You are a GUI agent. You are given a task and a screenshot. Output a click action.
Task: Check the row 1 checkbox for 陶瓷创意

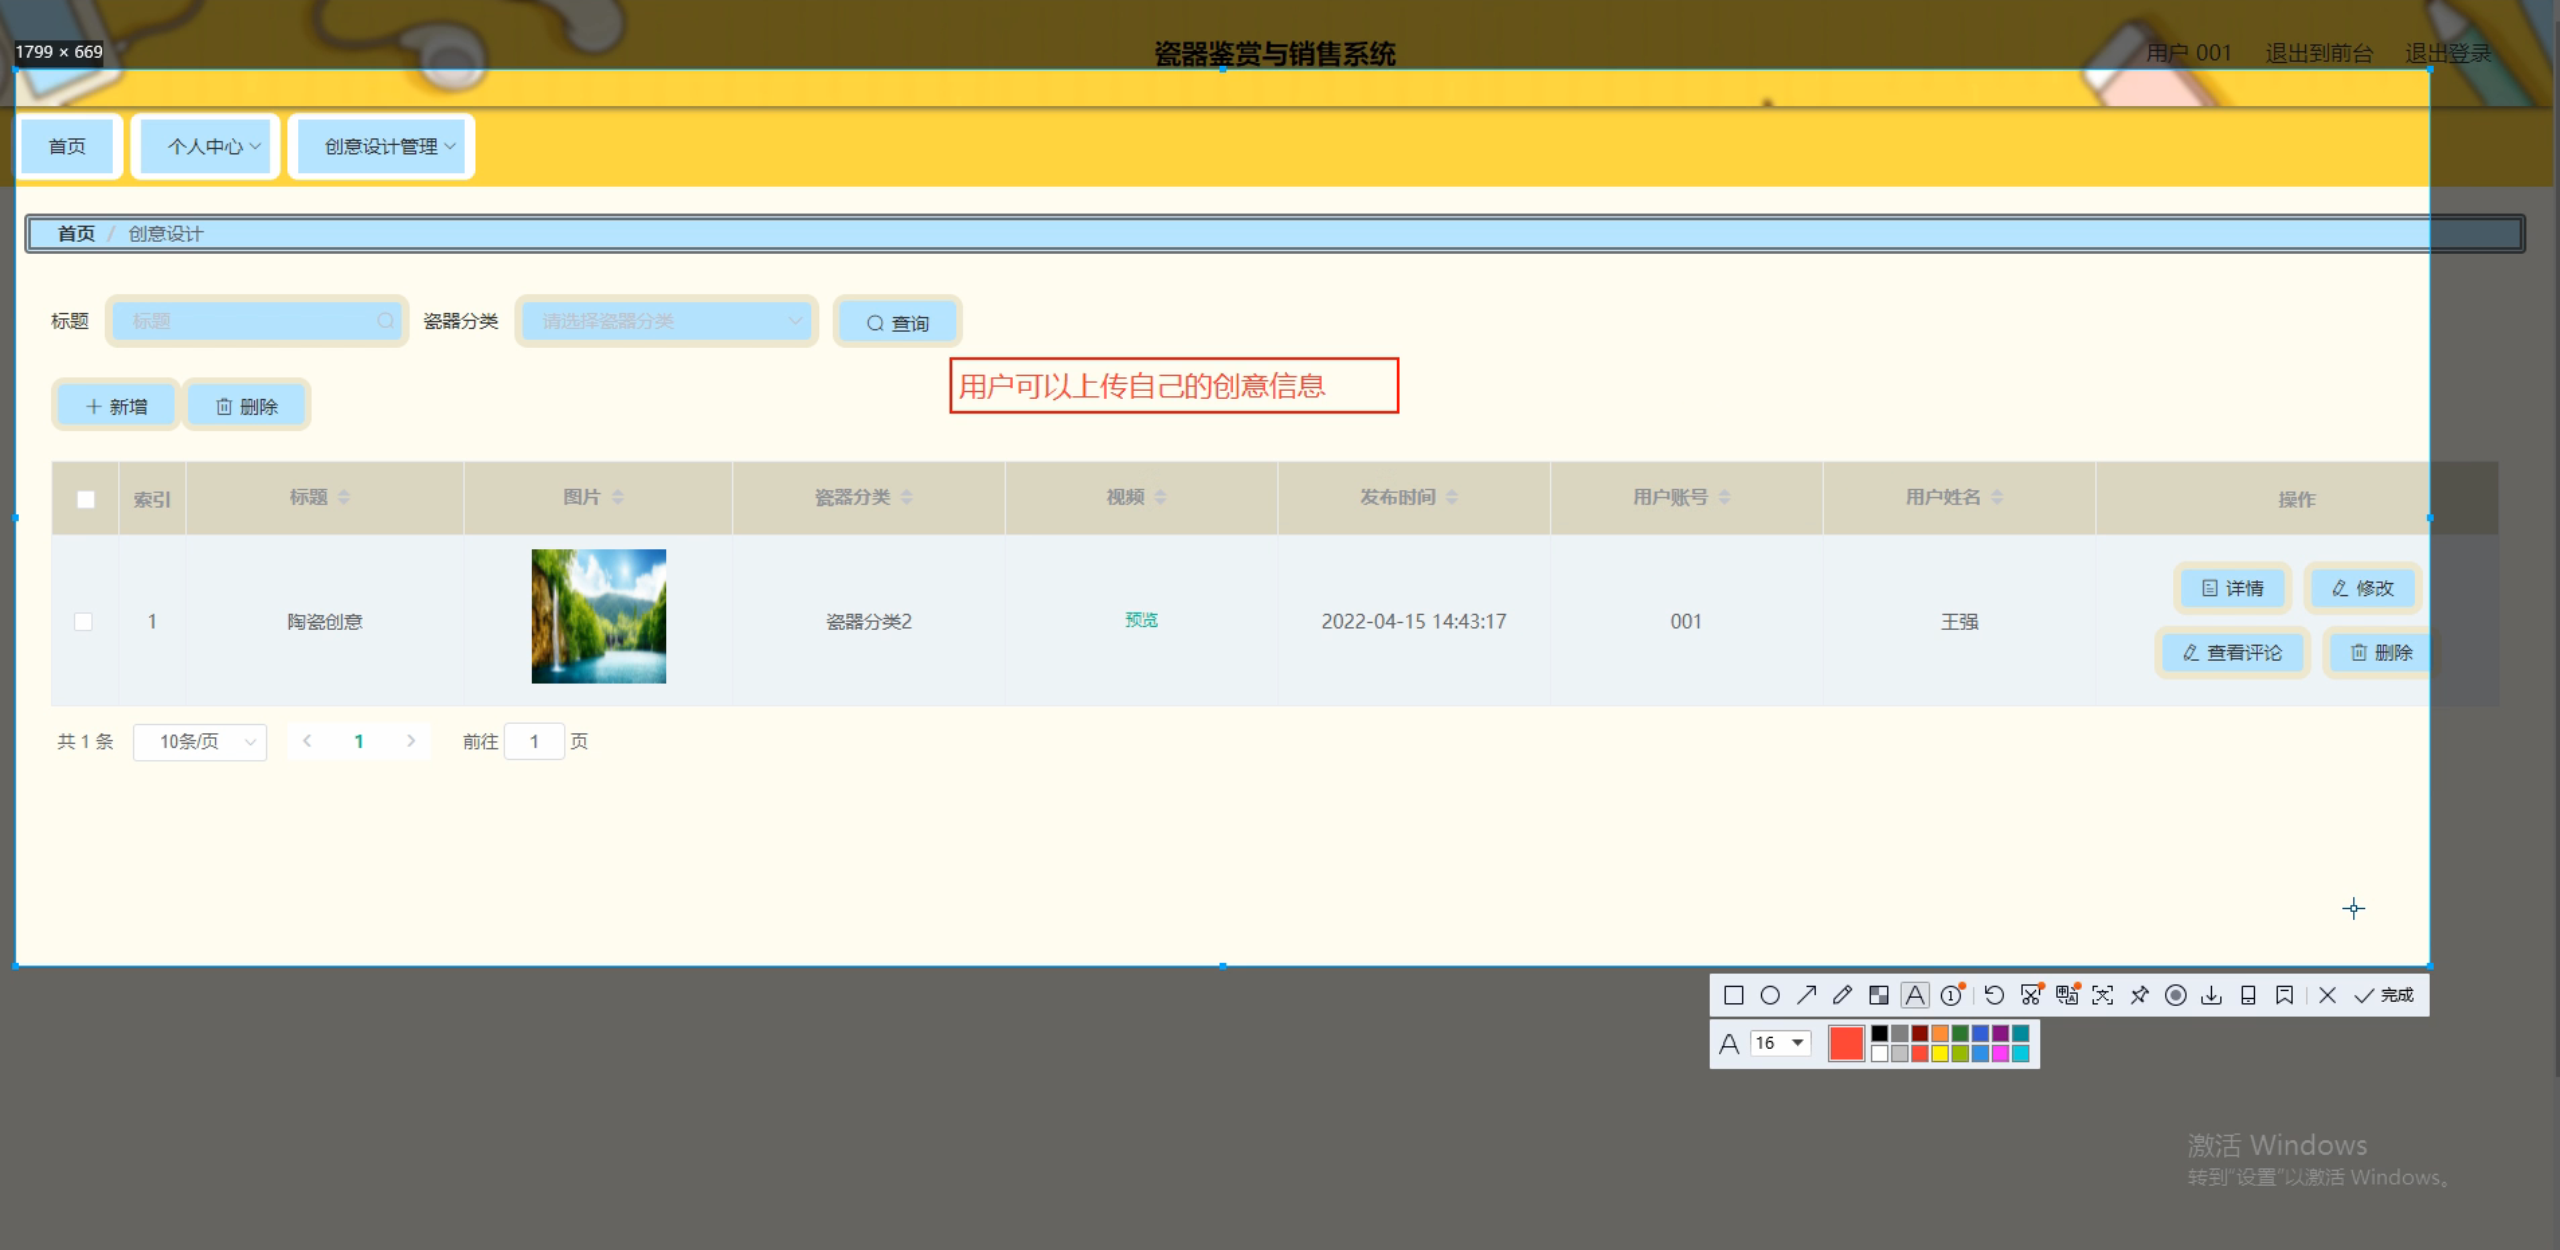[x=84, y=621]
